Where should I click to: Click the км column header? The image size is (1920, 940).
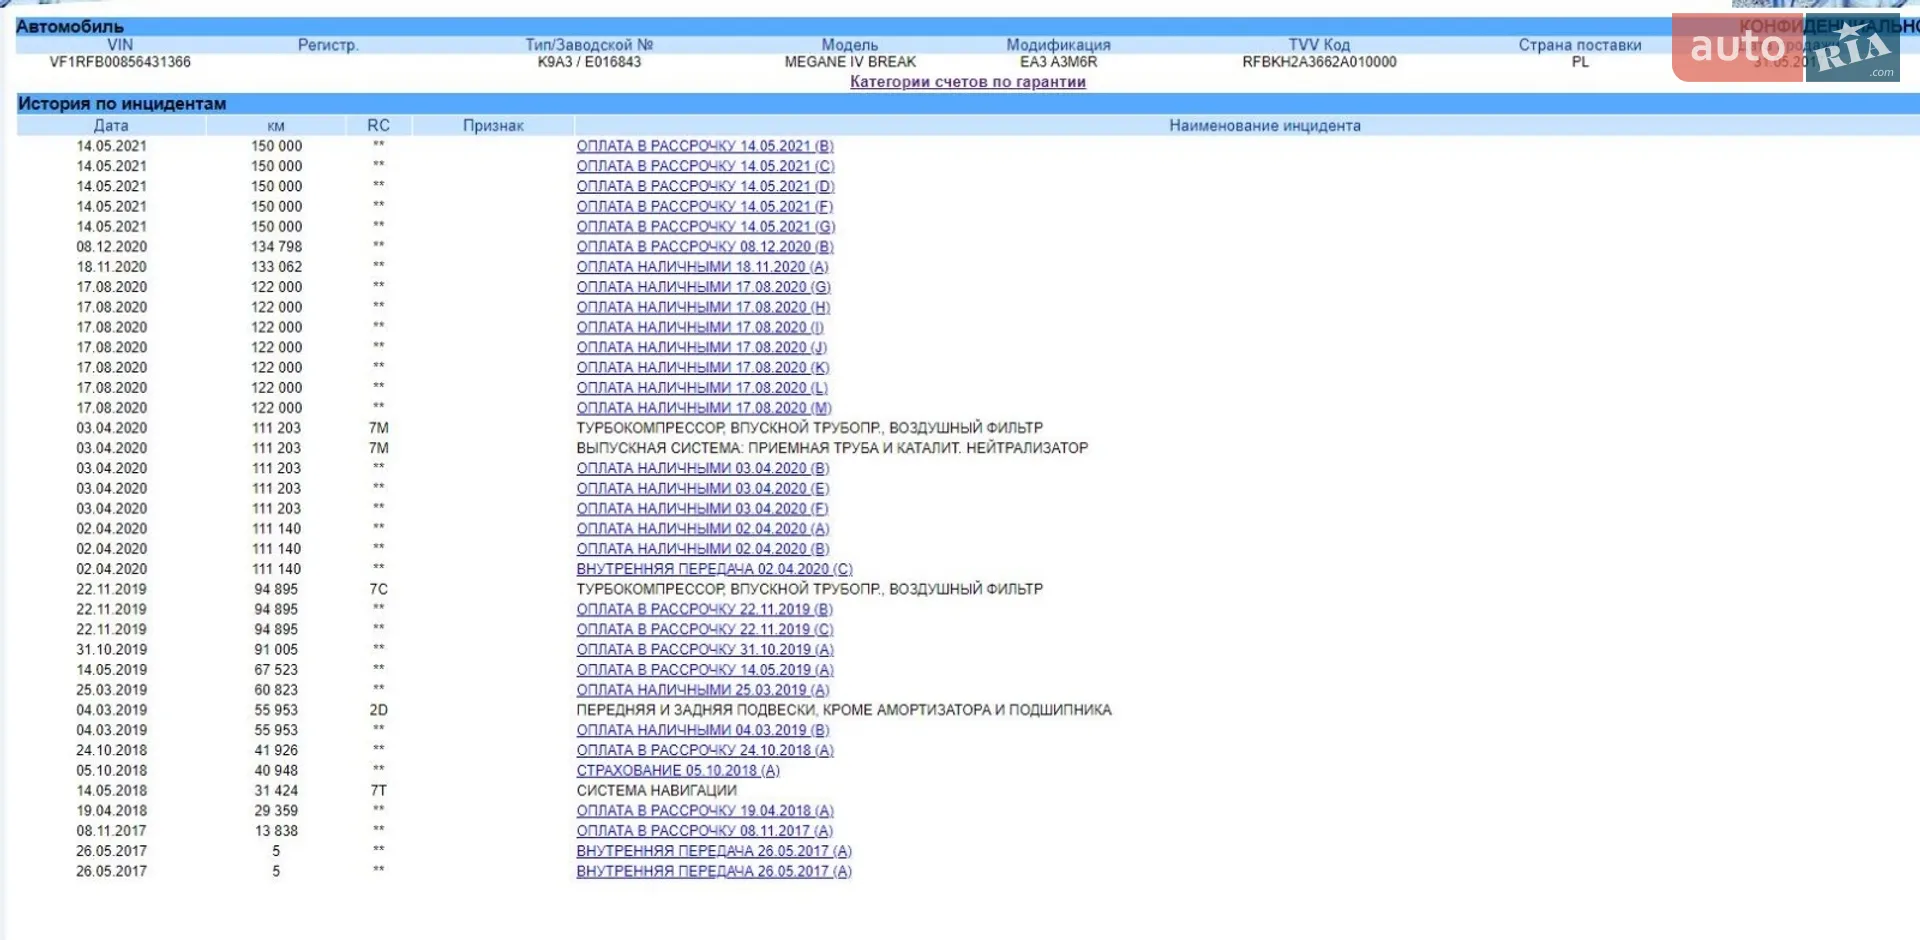click(276, 126)
